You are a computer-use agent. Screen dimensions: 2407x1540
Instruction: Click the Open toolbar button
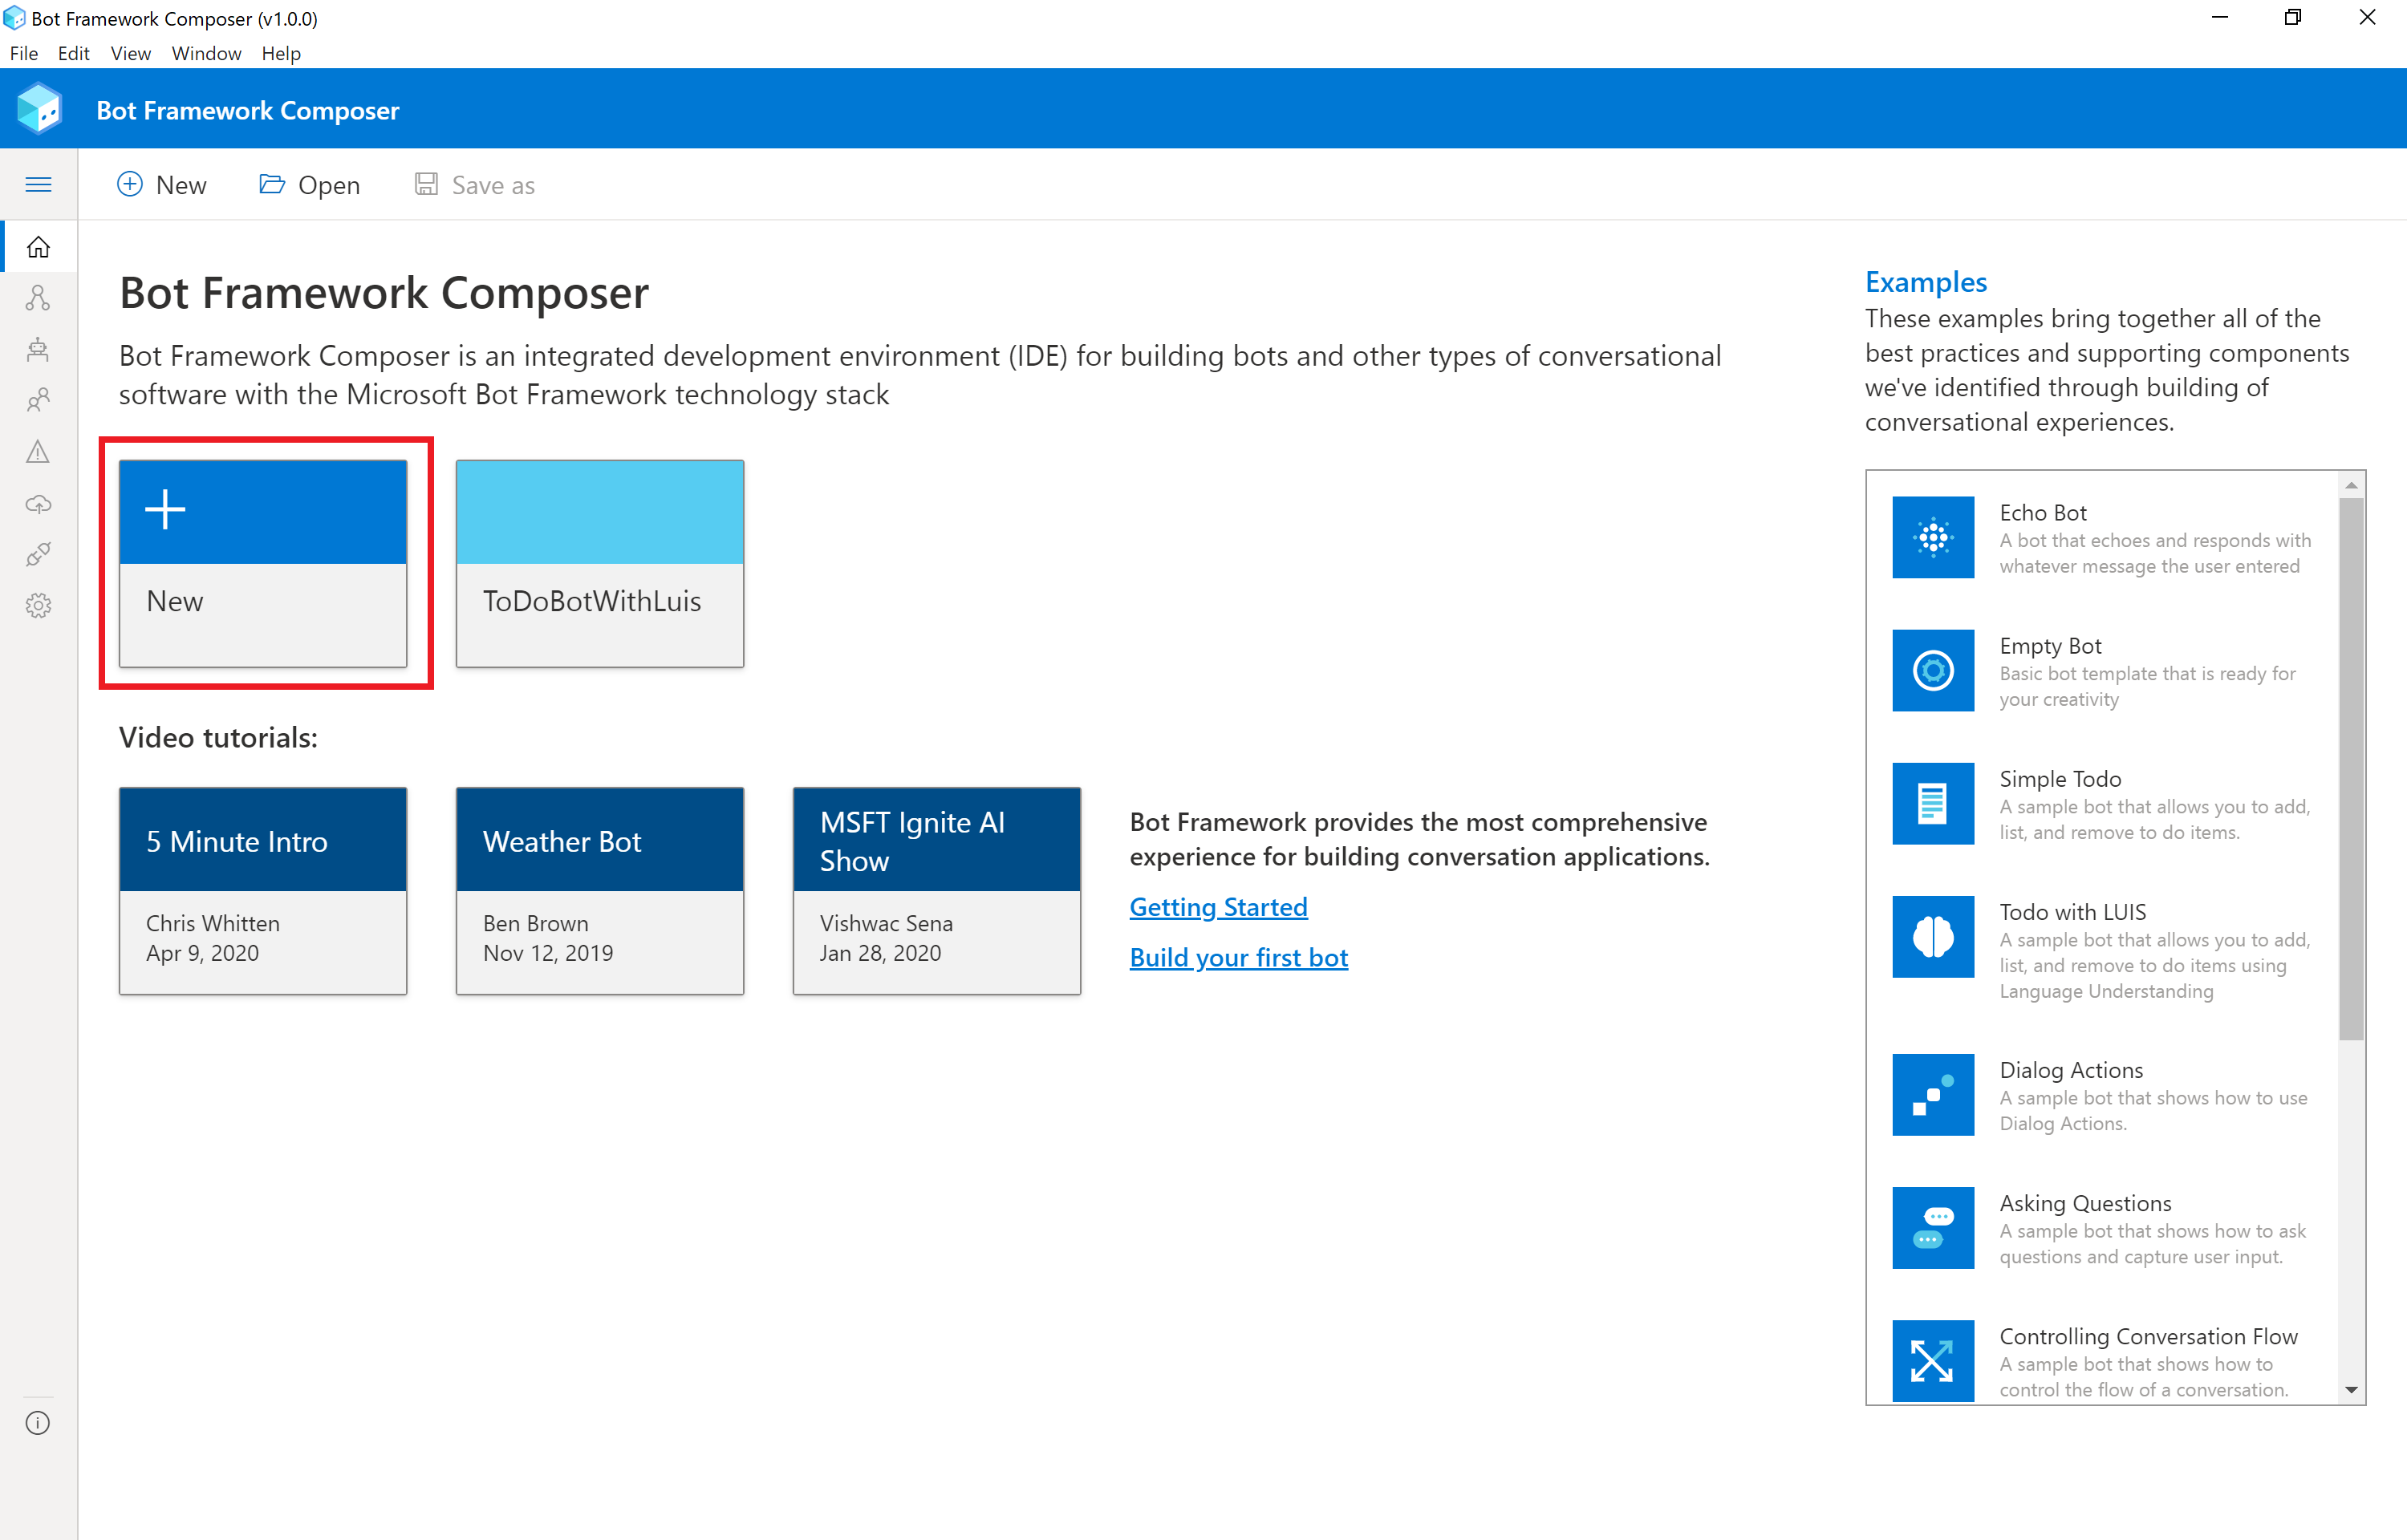click(x=310, y=185)
